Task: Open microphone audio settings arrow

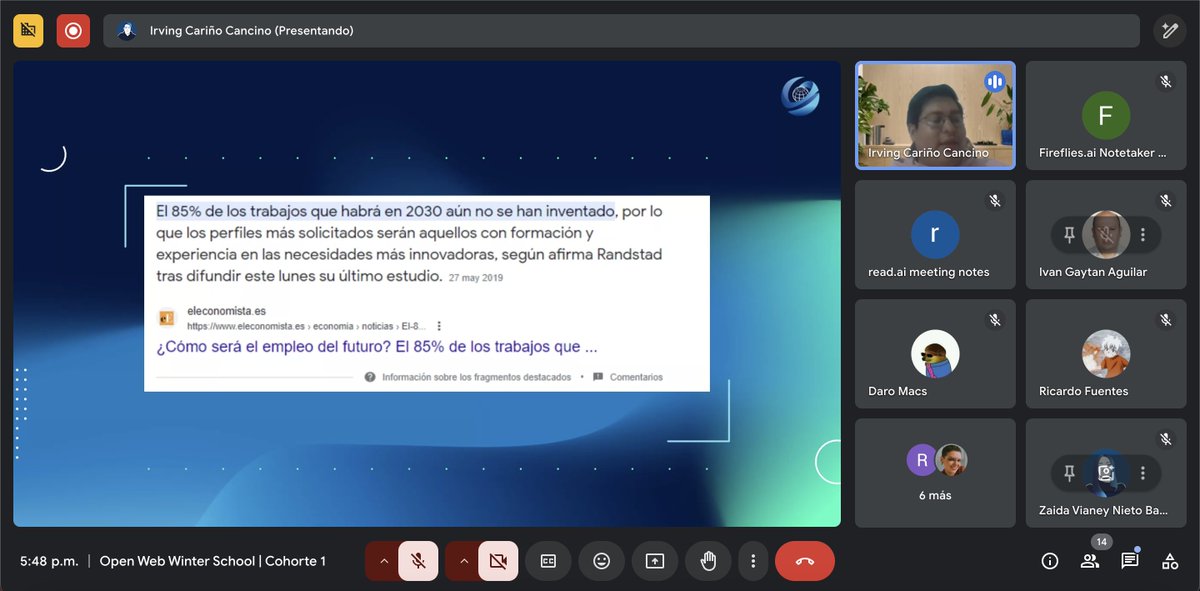Action: click(384, 561)
